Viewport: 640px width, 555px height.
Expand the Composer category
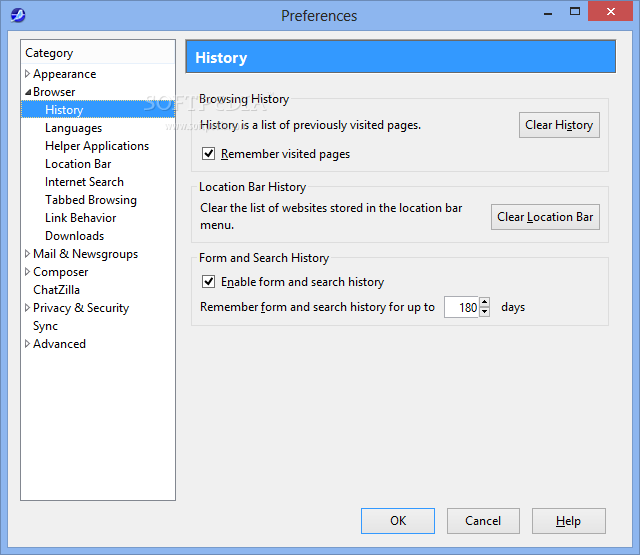coord(27,272)
